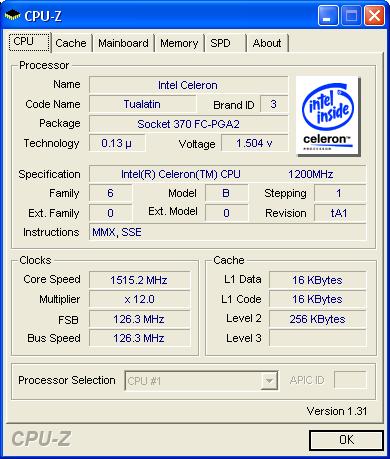Click the Ext. Family value field
Image resolution: width=390 pixels, height=459 pixels.
coord(110,213)
